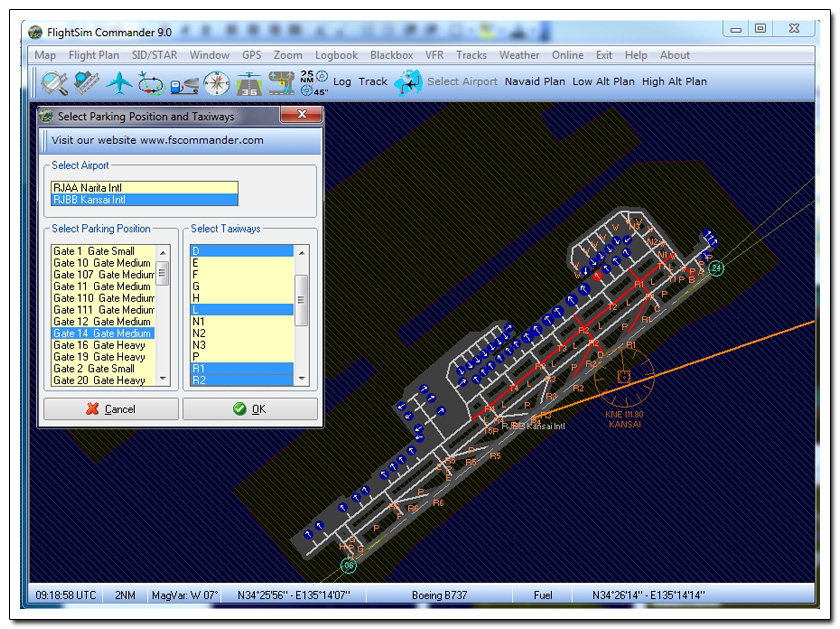This screenshot has width=840, height=629.
Task: Click Exit in the menu bar
Action: tap(604, 55)
